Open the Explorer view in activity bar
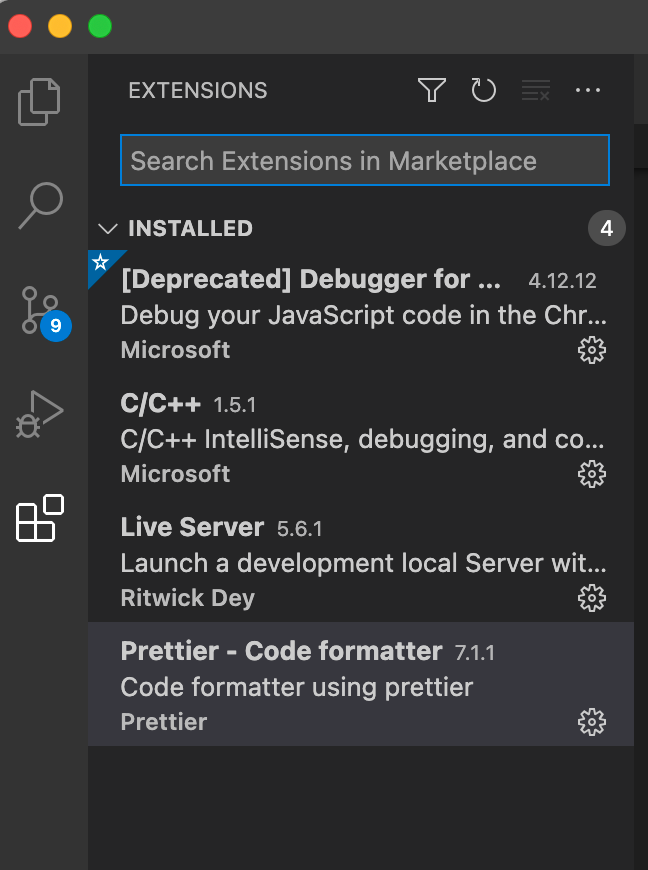This screenshot has height=870, width=648. 39,102
